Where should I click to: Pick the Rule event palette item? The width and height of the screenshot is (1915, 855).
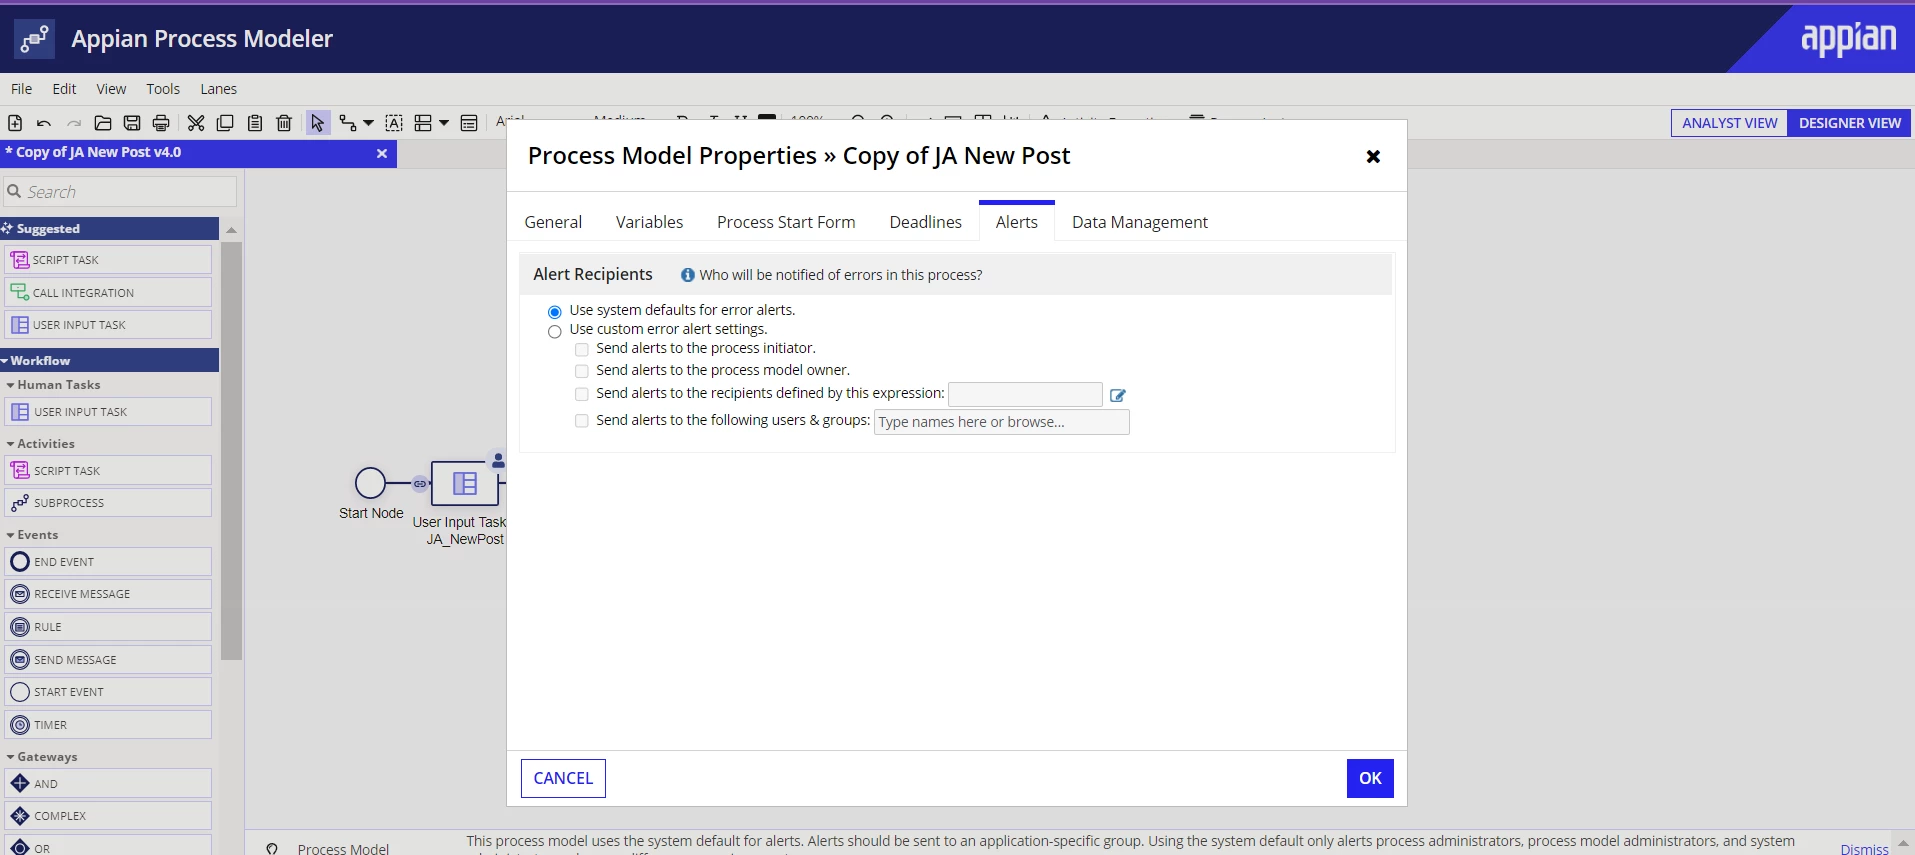coord(108,627)
